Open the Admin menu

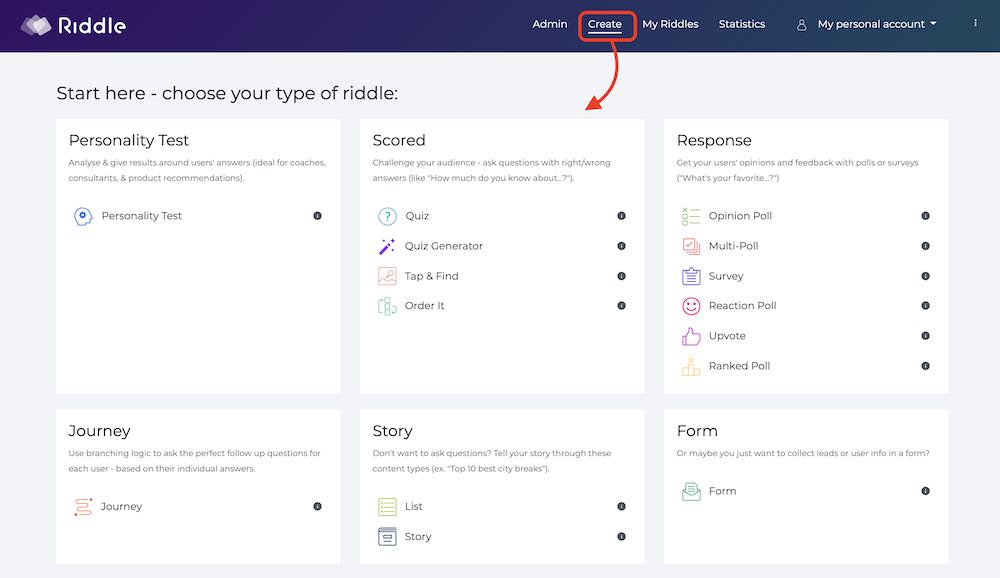tap(550, 24)
